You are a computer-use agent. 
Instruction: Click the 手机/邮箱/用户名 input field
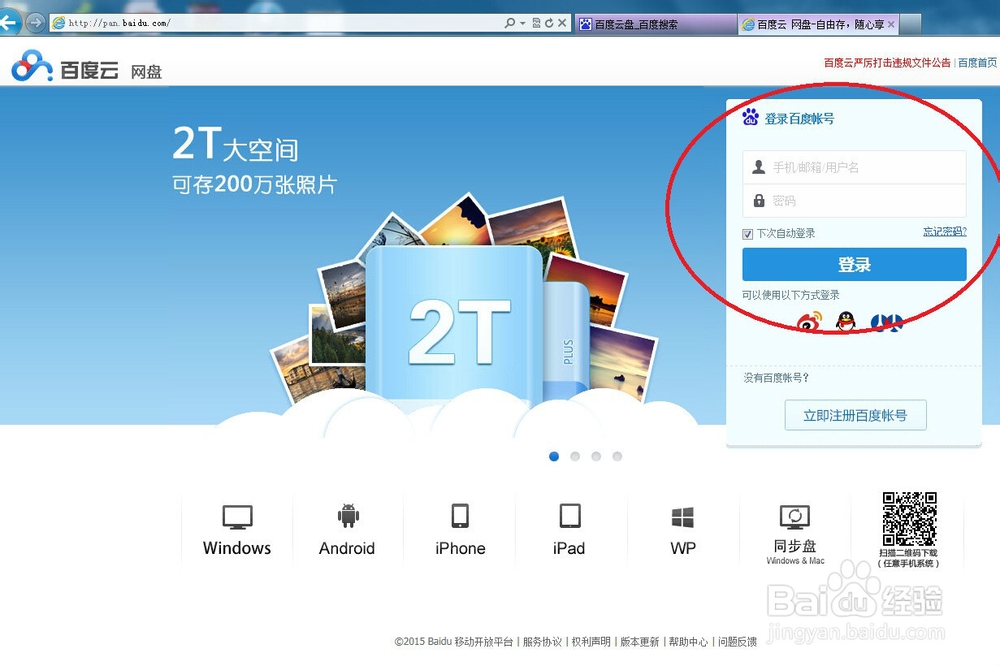[x=854, y=167]
